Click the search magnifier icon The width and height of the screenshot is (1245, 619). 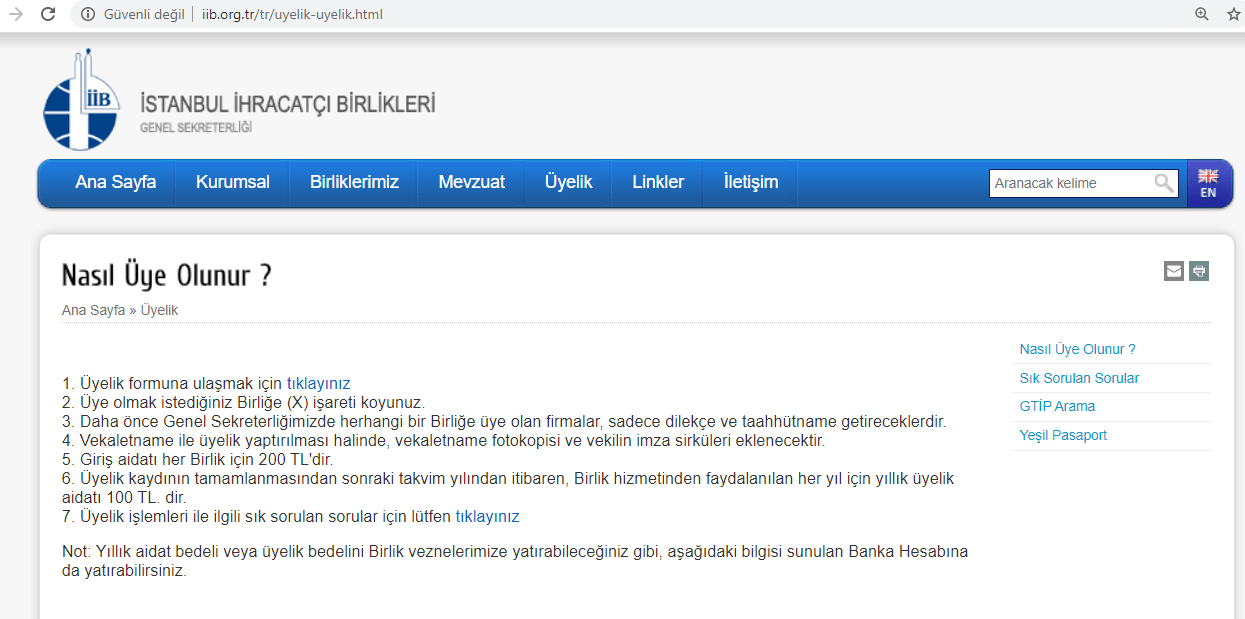(x=1164, y=183)
